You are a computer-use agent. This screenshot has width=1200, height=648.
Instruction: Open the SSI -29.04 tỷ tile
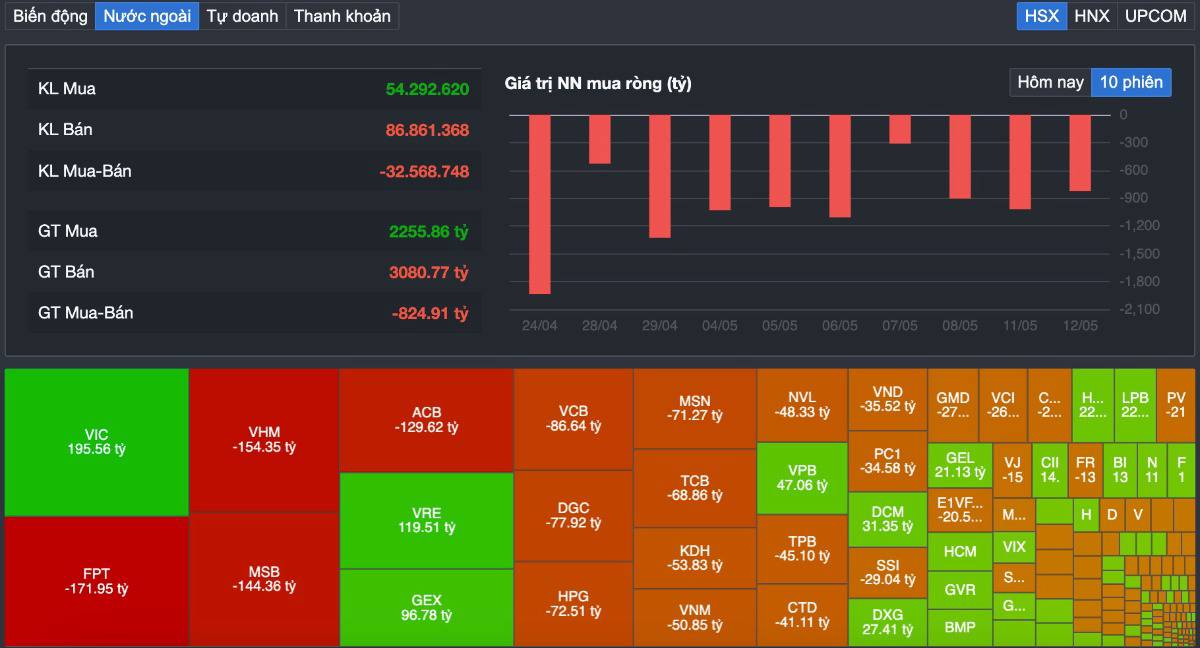click(x=887, y=573)
